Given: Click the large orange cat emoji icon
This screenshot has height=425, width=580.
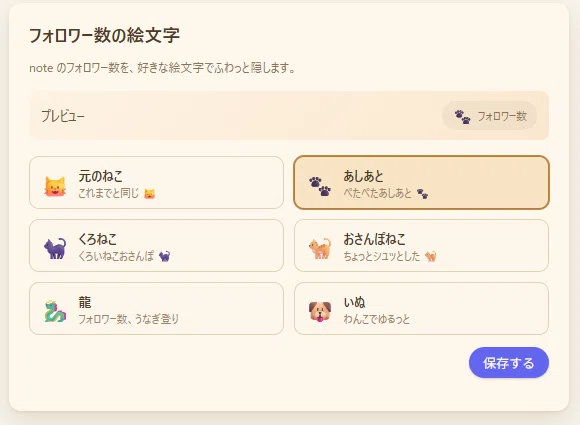Looking at the screenshot, I should coord(55,186).
